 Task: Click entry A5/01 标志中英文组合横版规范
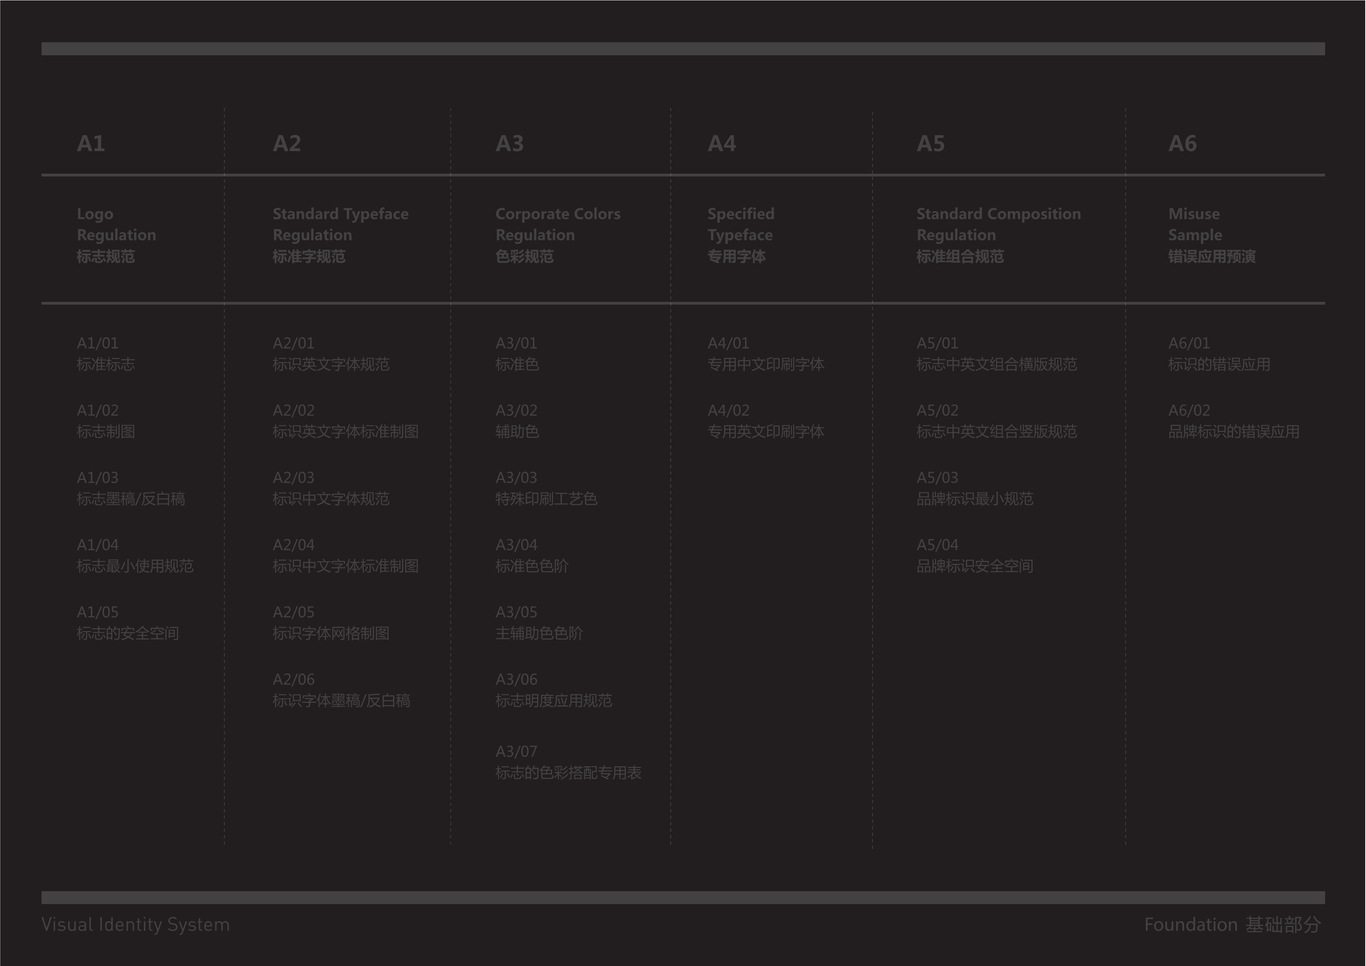(997, 354)
